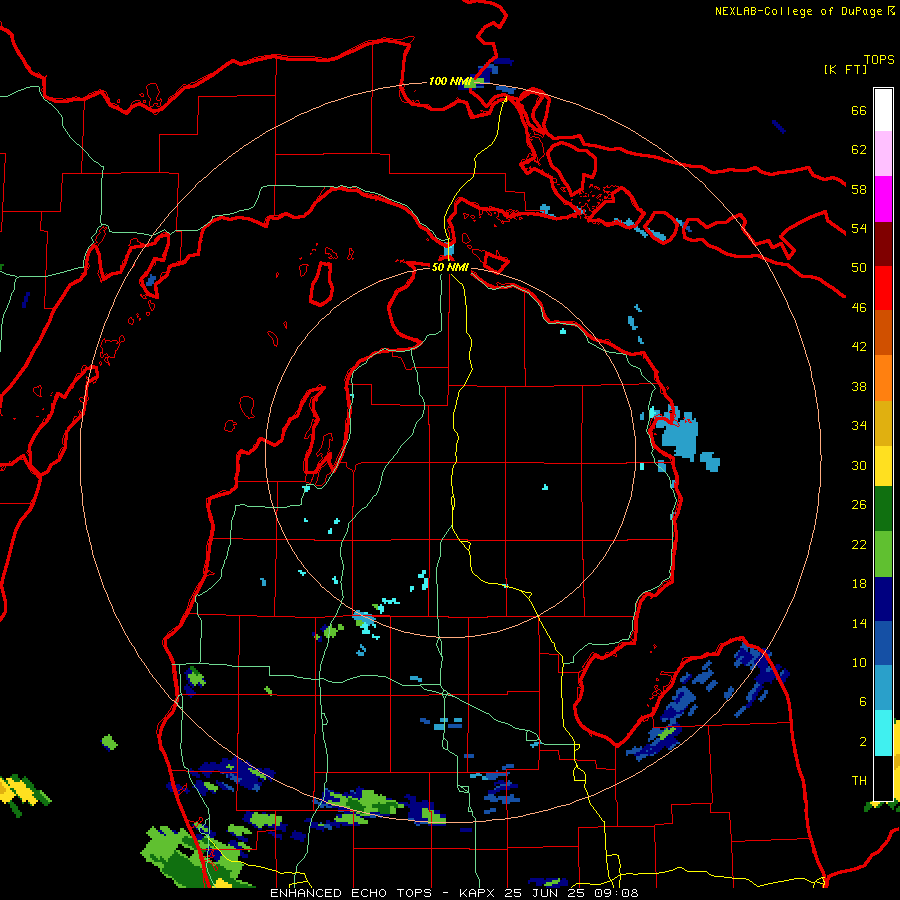Click the cyan legend swatch
The height and width of the screenshot is (900, 900).
883,733
